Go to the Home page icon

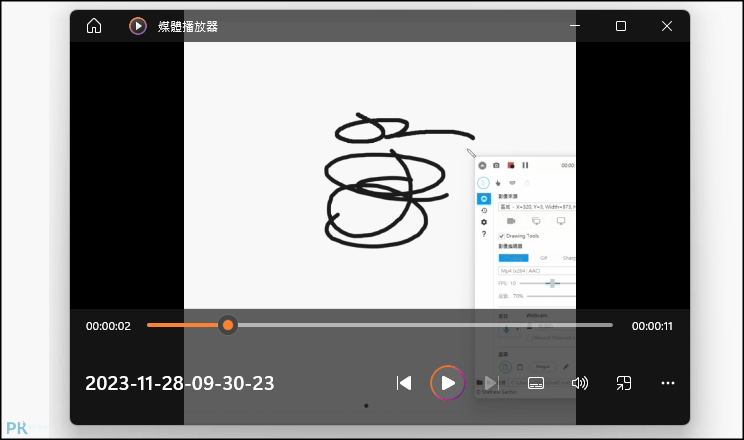click(x=94, y=26)
